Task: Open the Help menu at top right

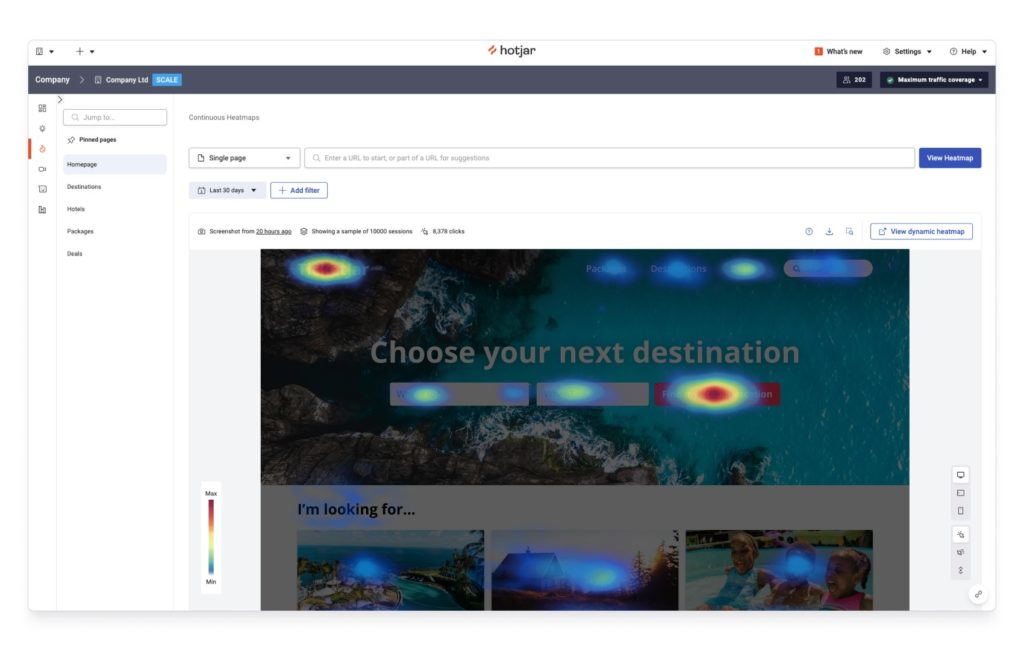Action: 967,51
